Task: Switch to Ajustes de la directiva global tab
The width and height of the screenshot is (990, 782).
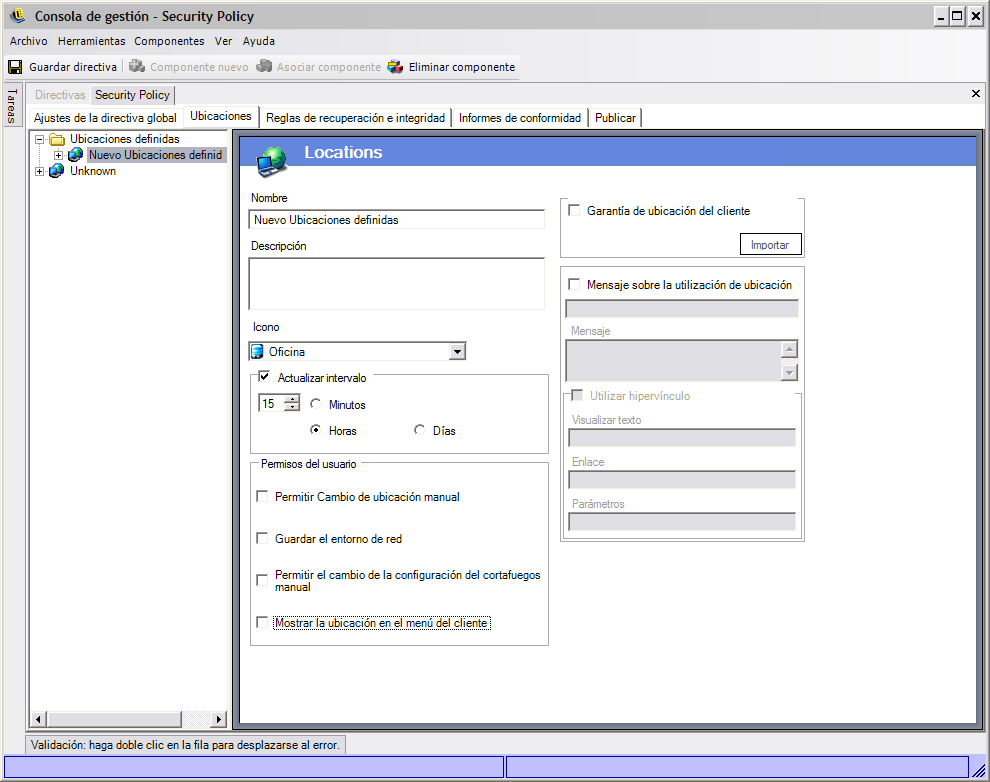Action: click(x=105, y=118)
